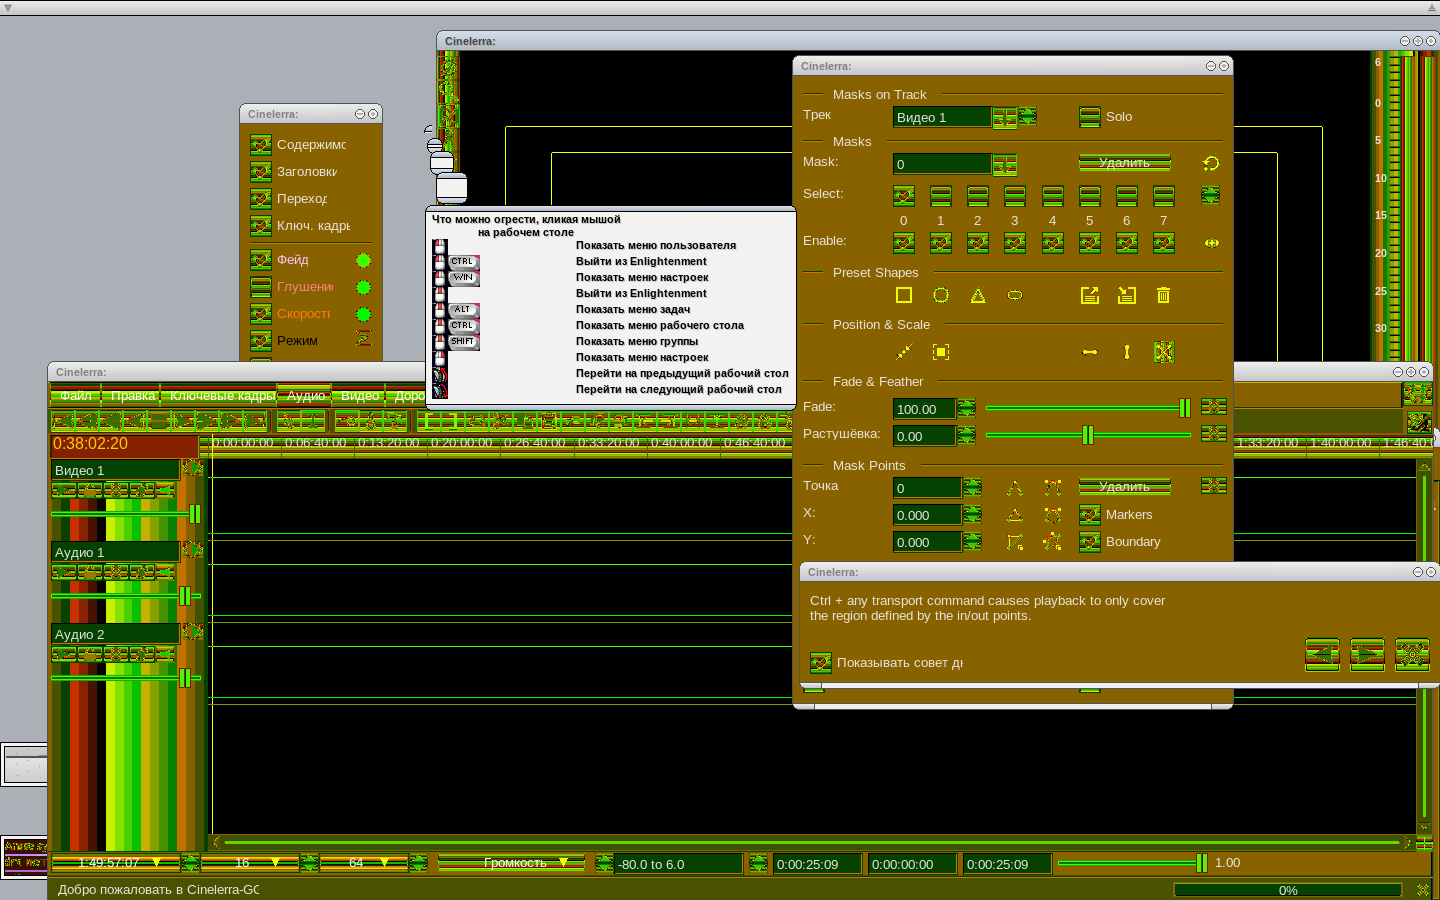Click the trash icon in Preset Shapes

click(x=1163, y=295)
